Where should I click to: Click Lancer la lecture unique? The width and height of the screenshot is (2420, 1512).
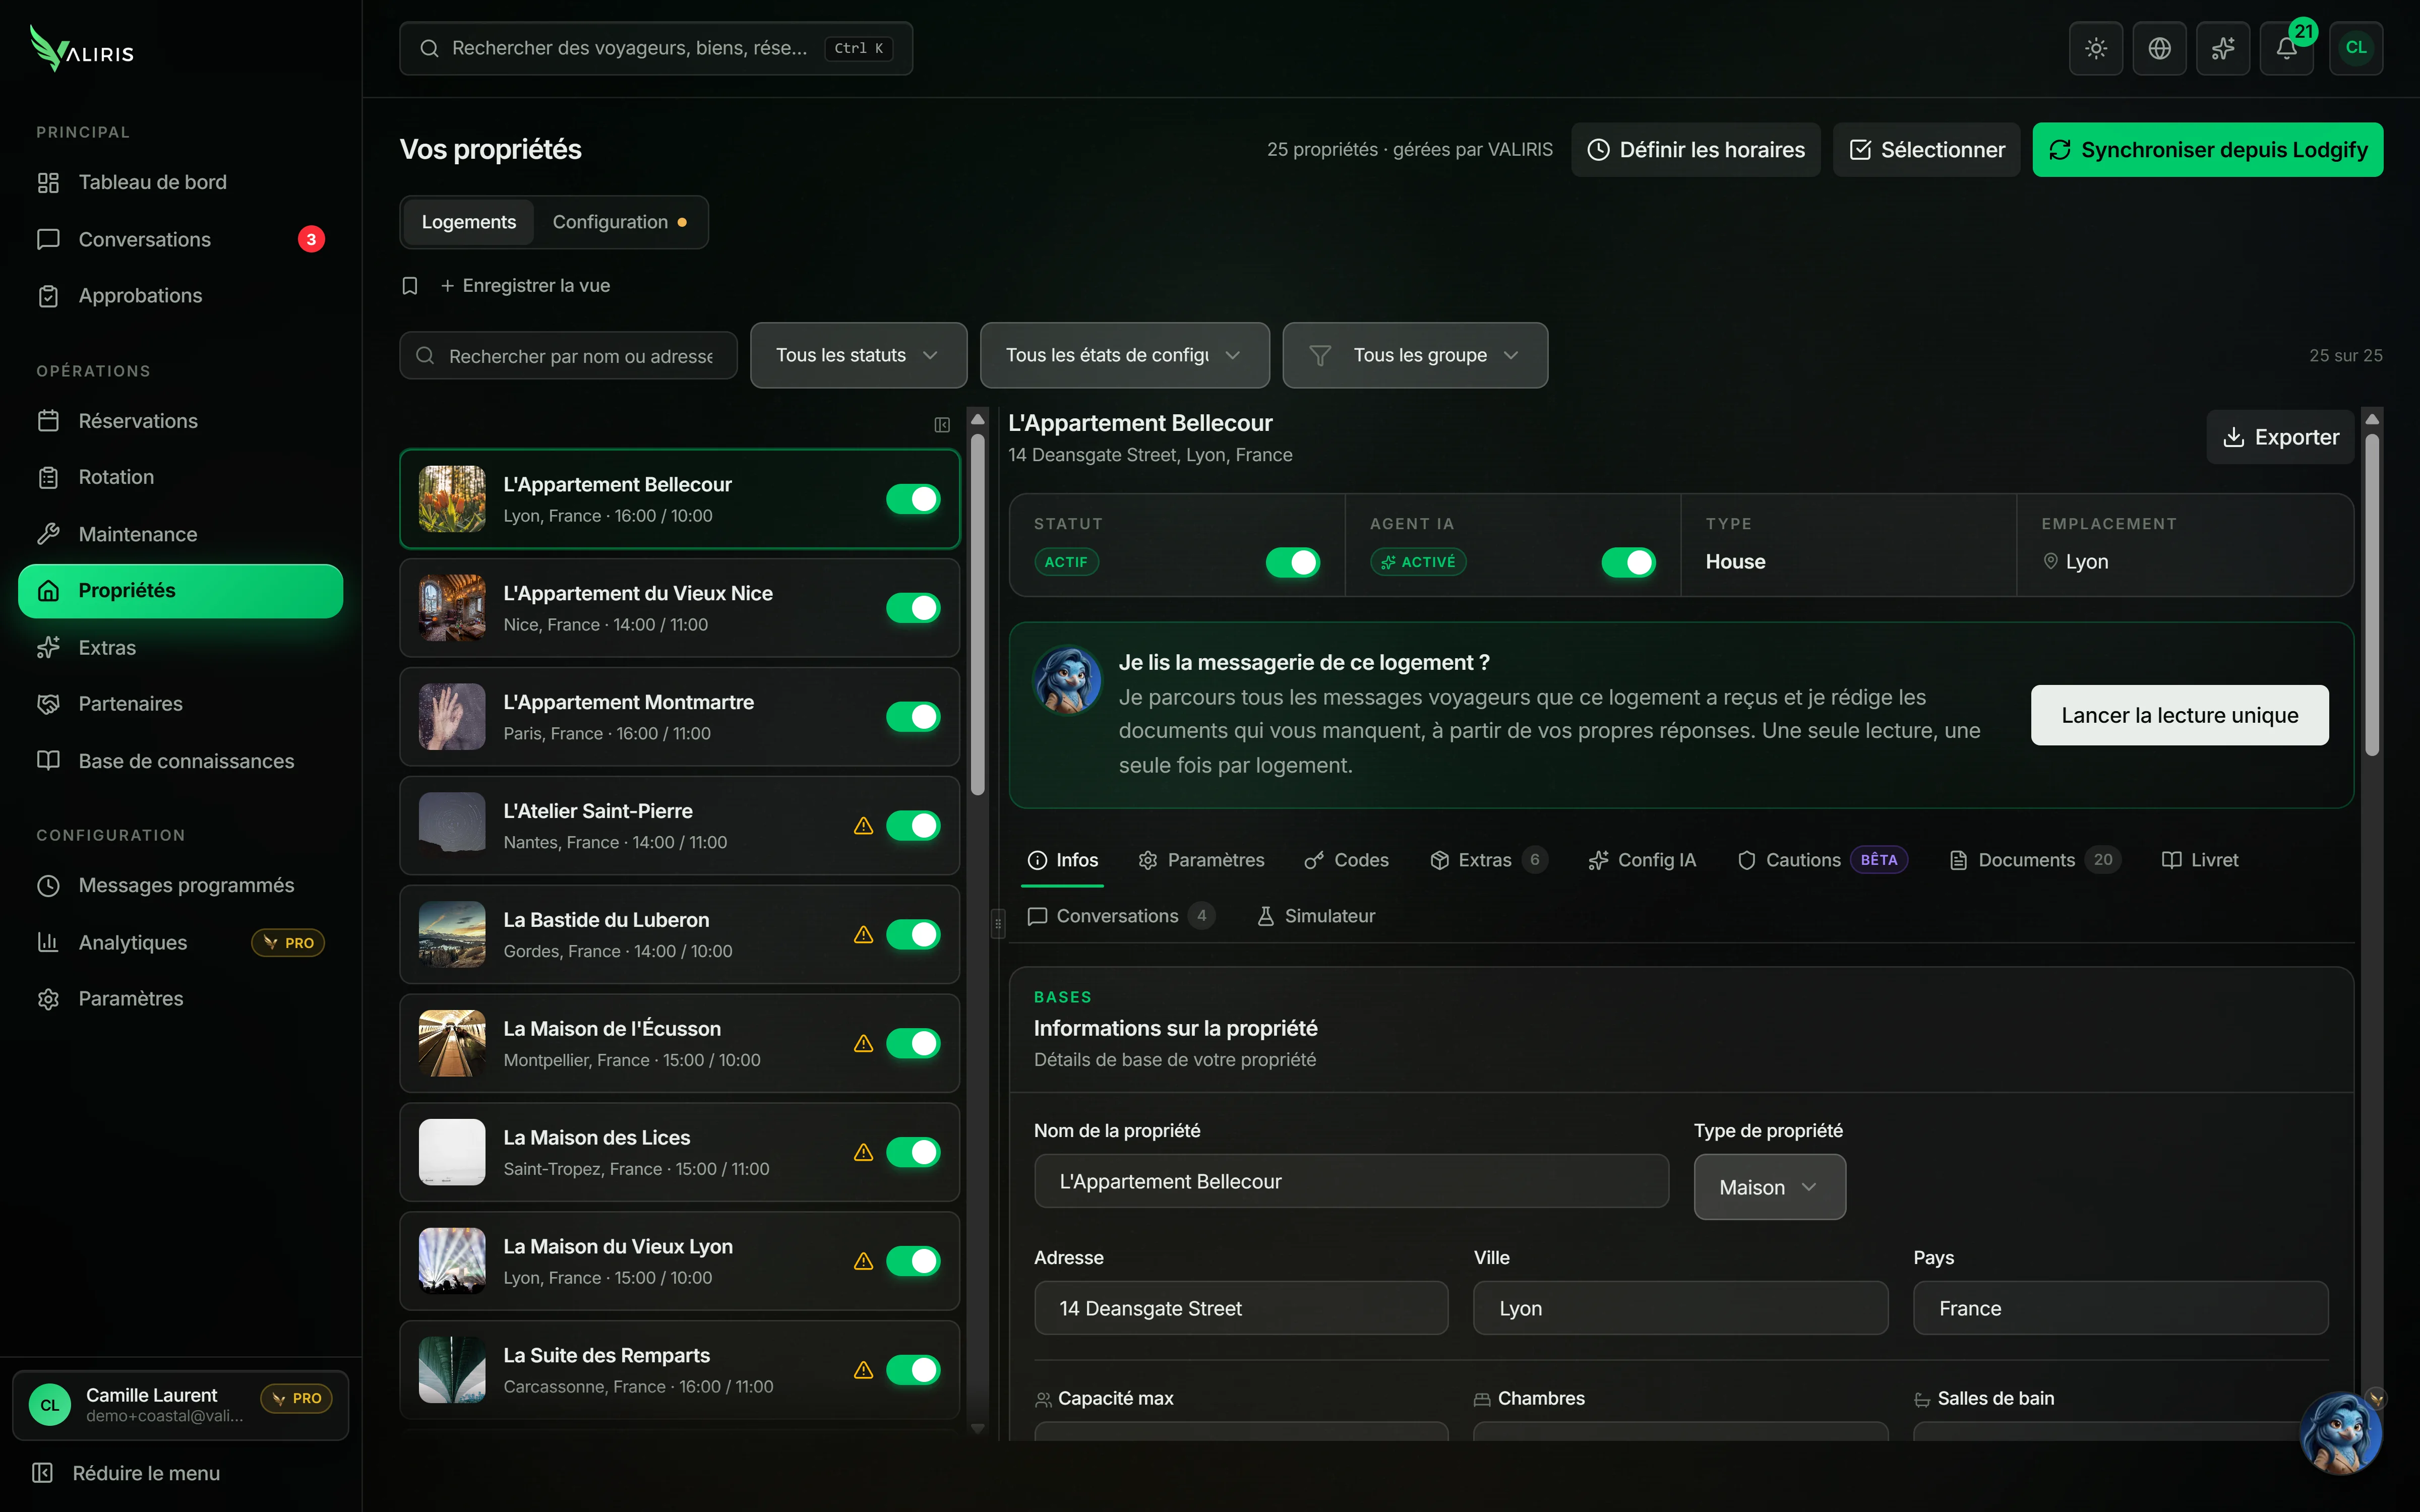(2180, 715)
